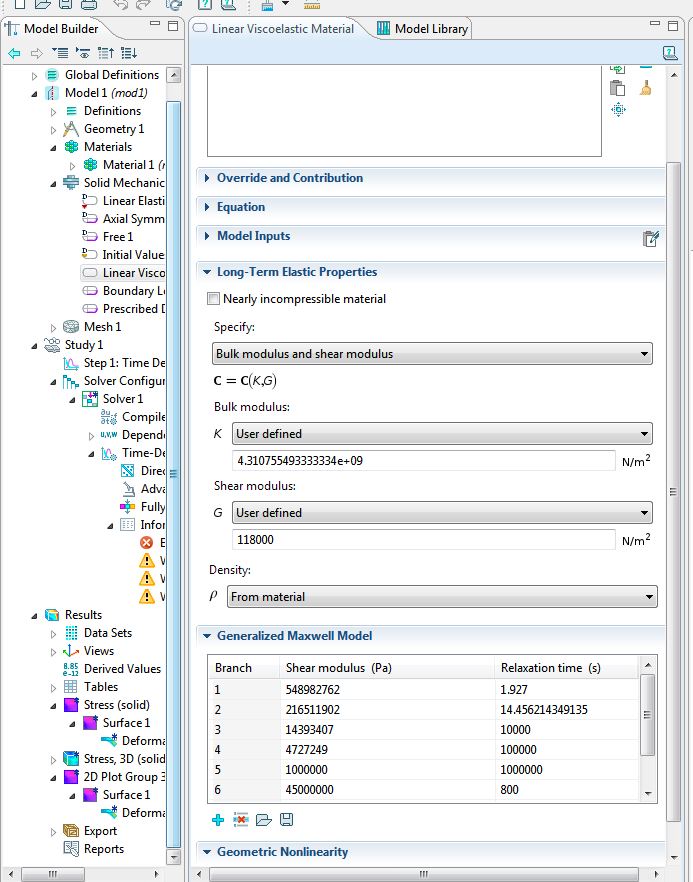Expand the Override and Contribution section
This screenshot has width=693, height=882.
290,178
